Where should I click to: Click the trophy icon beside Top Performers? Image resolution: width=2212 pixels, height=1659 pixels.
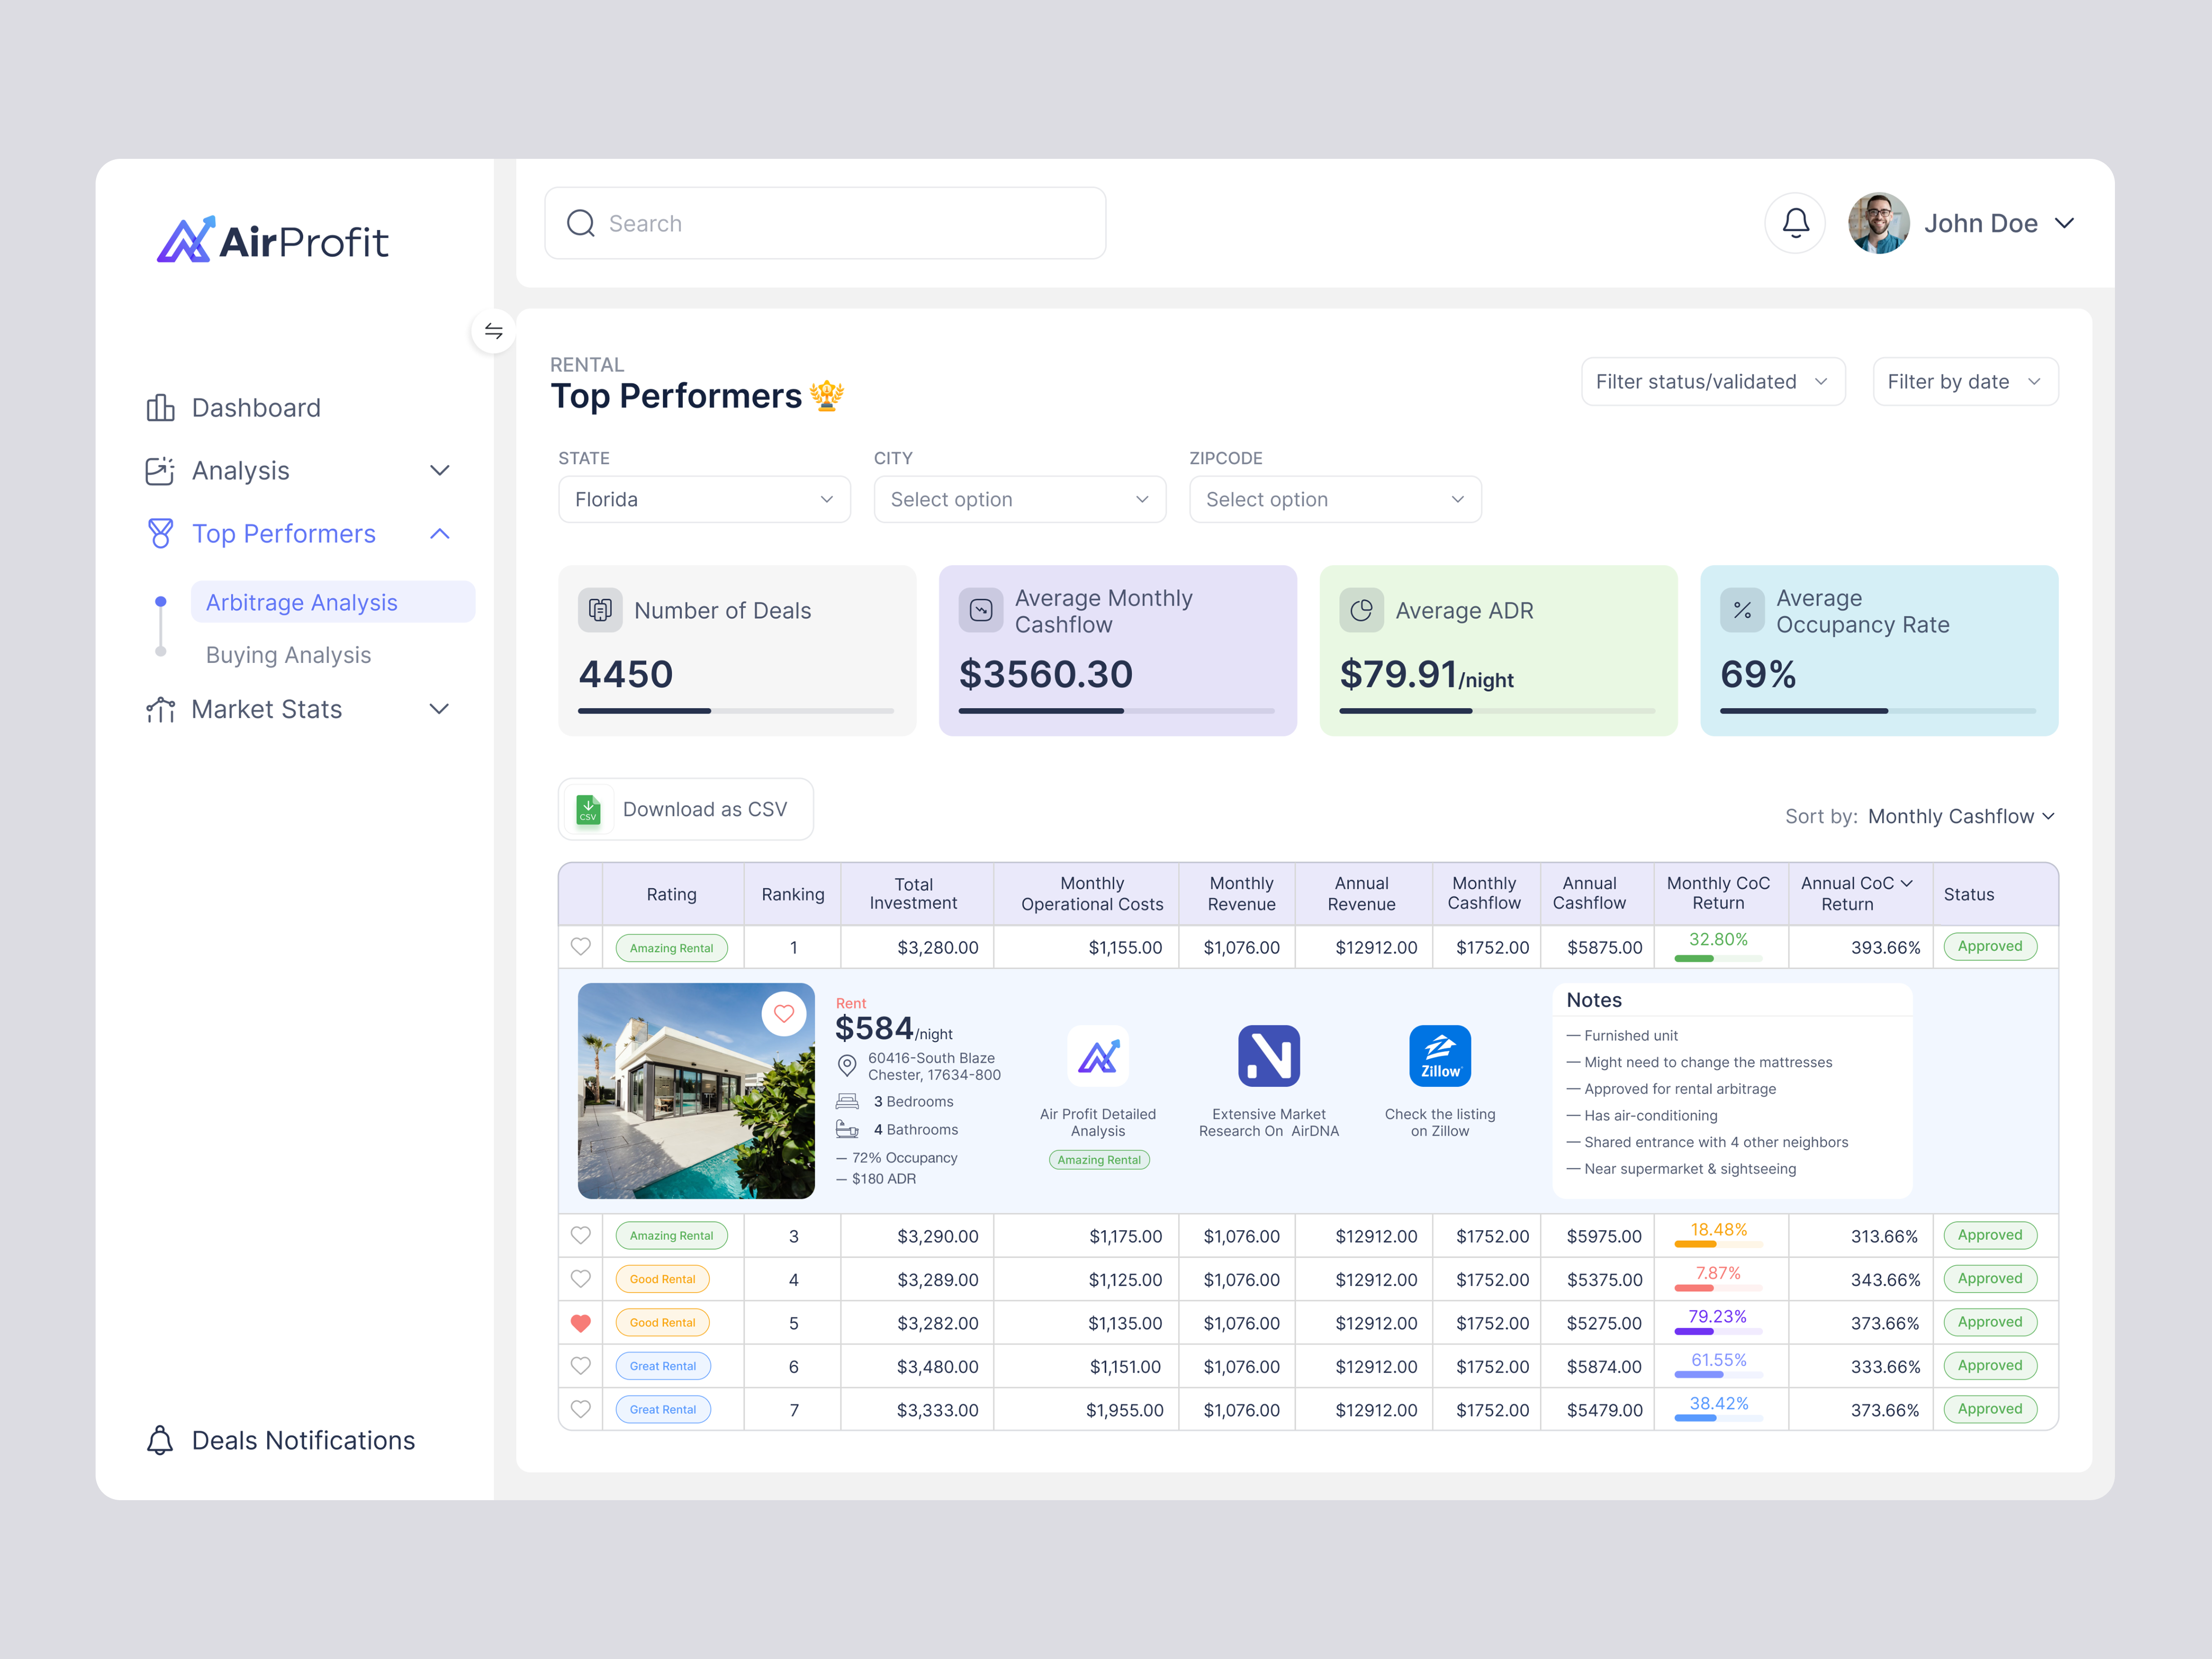click(827, 396)
